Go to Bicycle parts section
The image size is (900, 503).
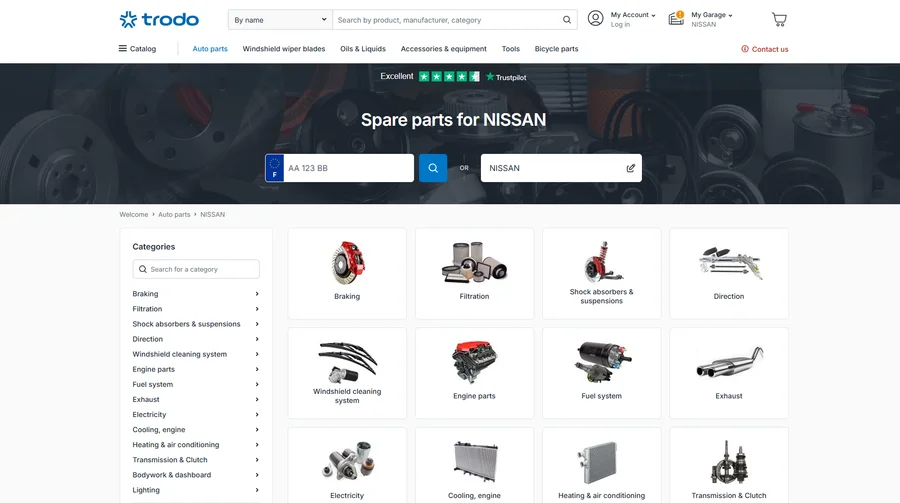[556, 49]
